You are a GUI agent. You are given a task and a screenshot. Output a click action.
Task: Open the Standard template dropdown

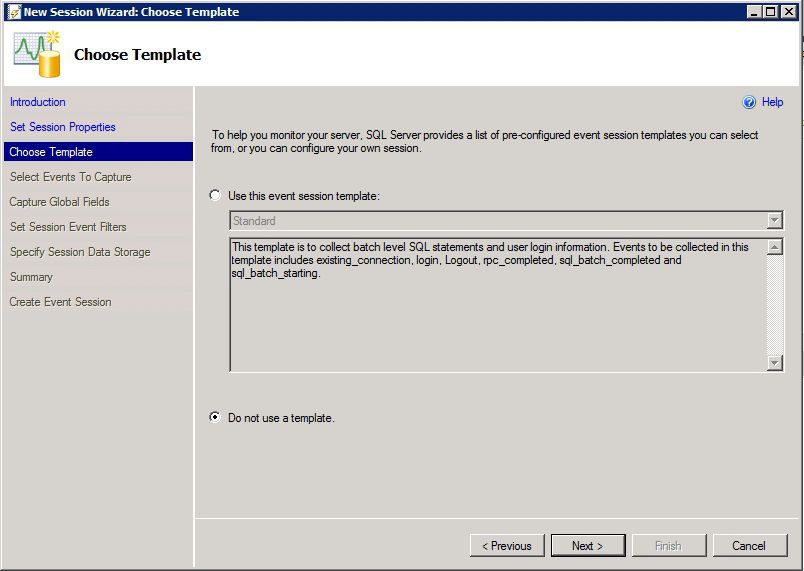click(774, 221)
